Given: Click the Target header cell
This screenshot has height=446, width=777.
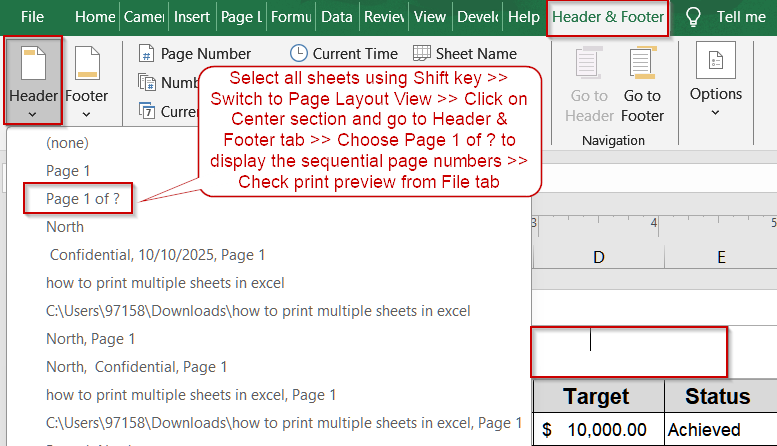Looking at the screenshot, I should coord(599,396).
